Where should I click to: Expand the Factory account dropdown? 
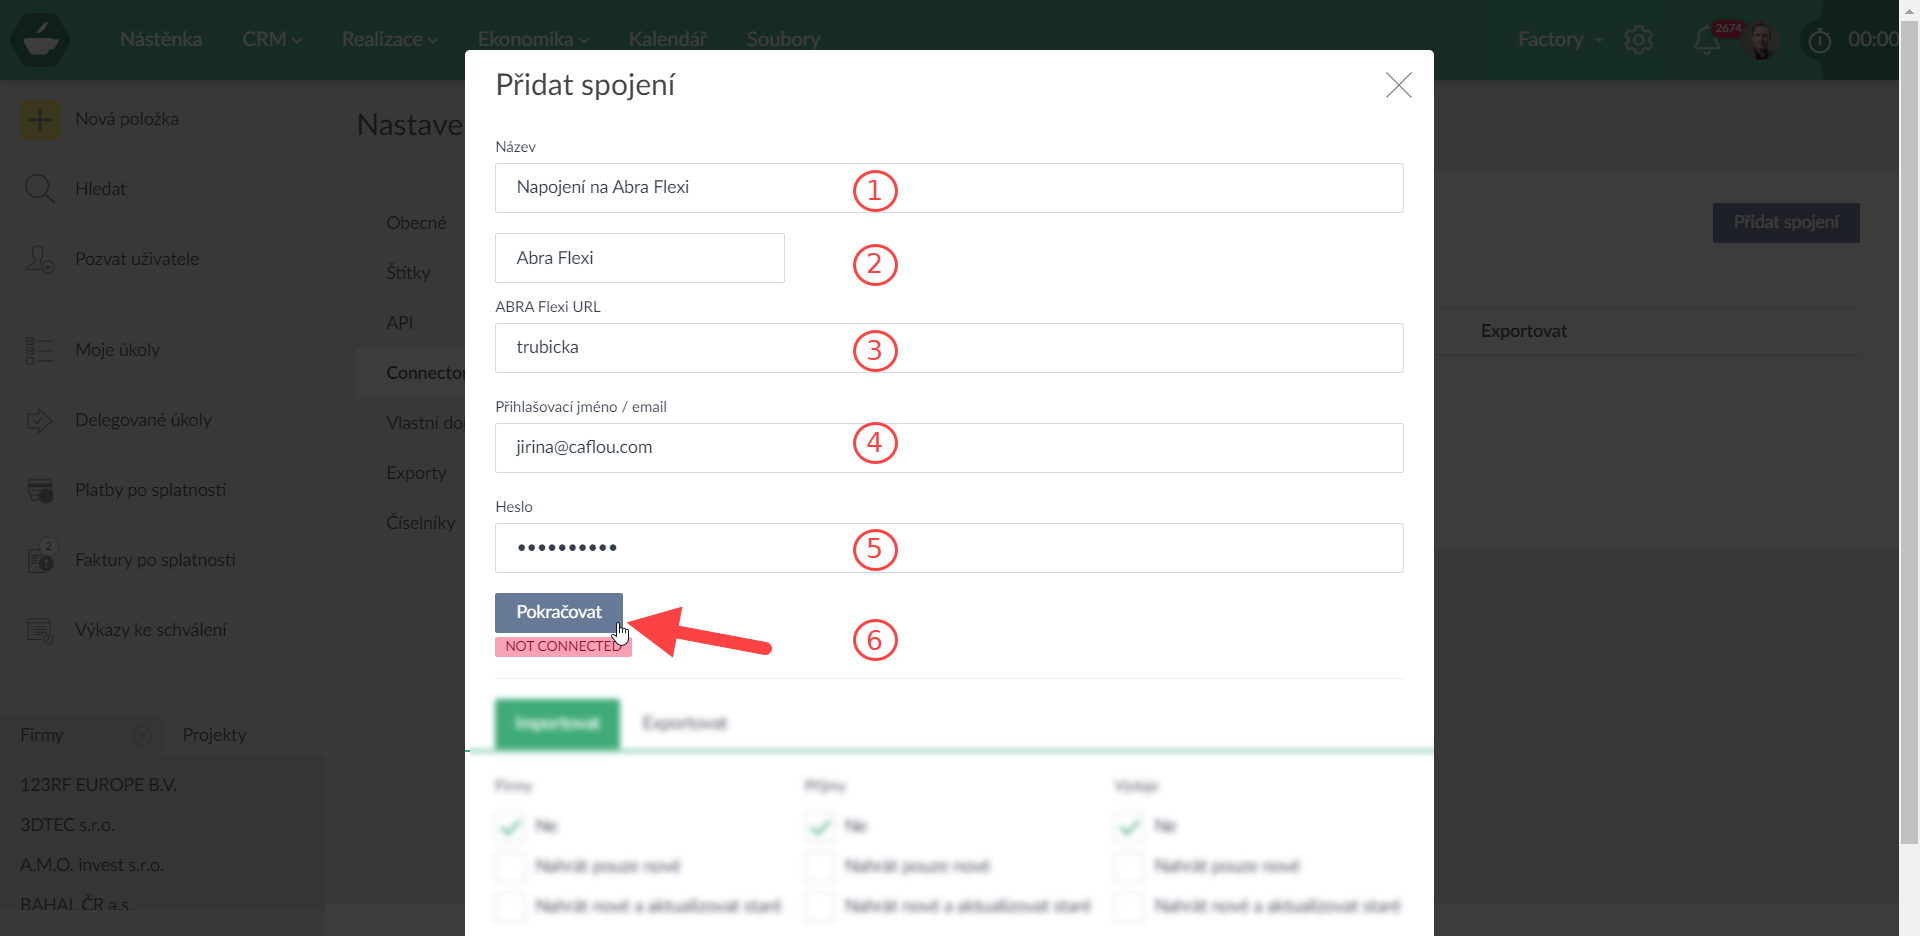1560,40
